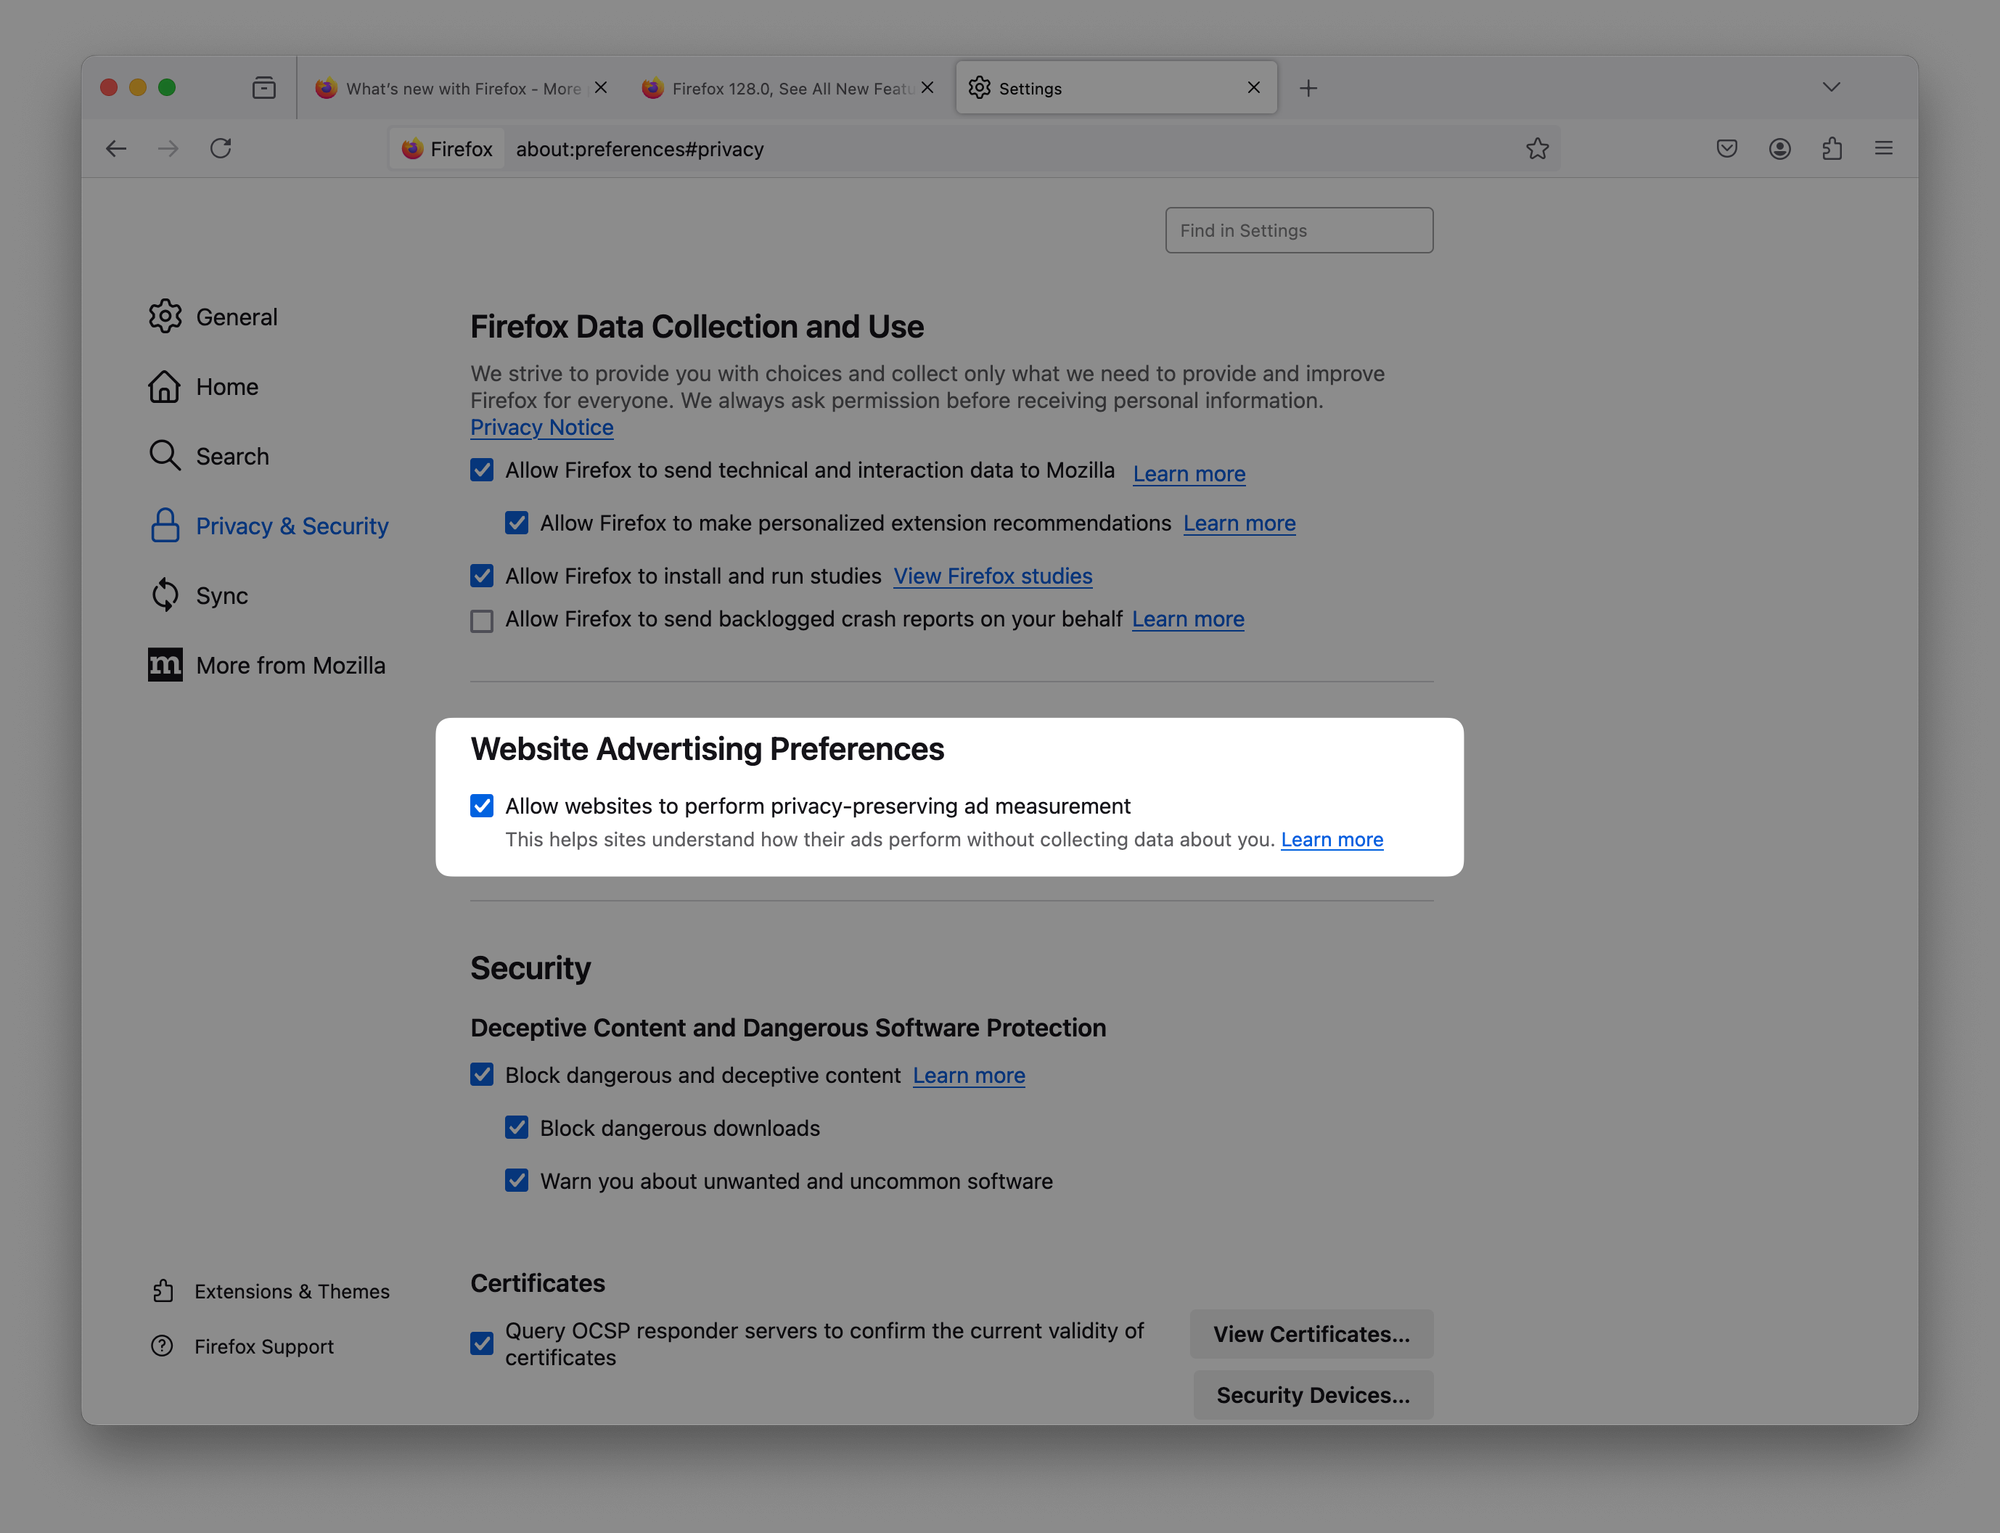Click the Sync arrows icon
The width and height of the screenshot is (2000, 1533).
tap(165, 595)
